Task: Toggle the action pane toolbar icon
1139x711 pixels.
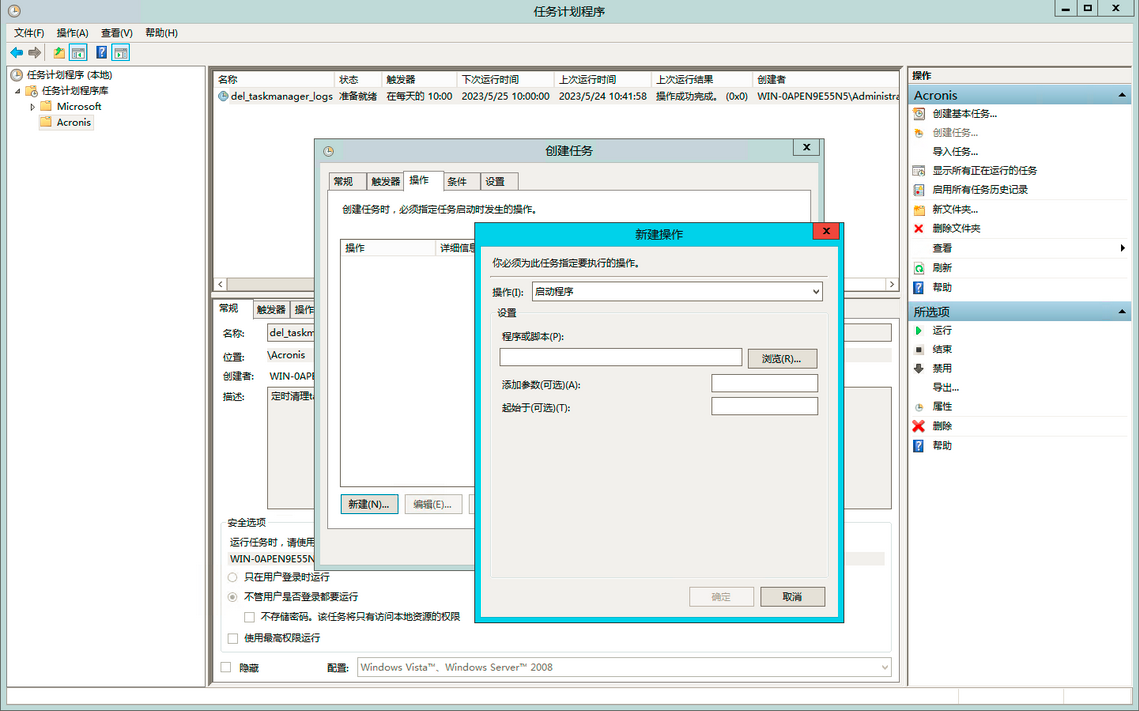Action: [121, 52]
